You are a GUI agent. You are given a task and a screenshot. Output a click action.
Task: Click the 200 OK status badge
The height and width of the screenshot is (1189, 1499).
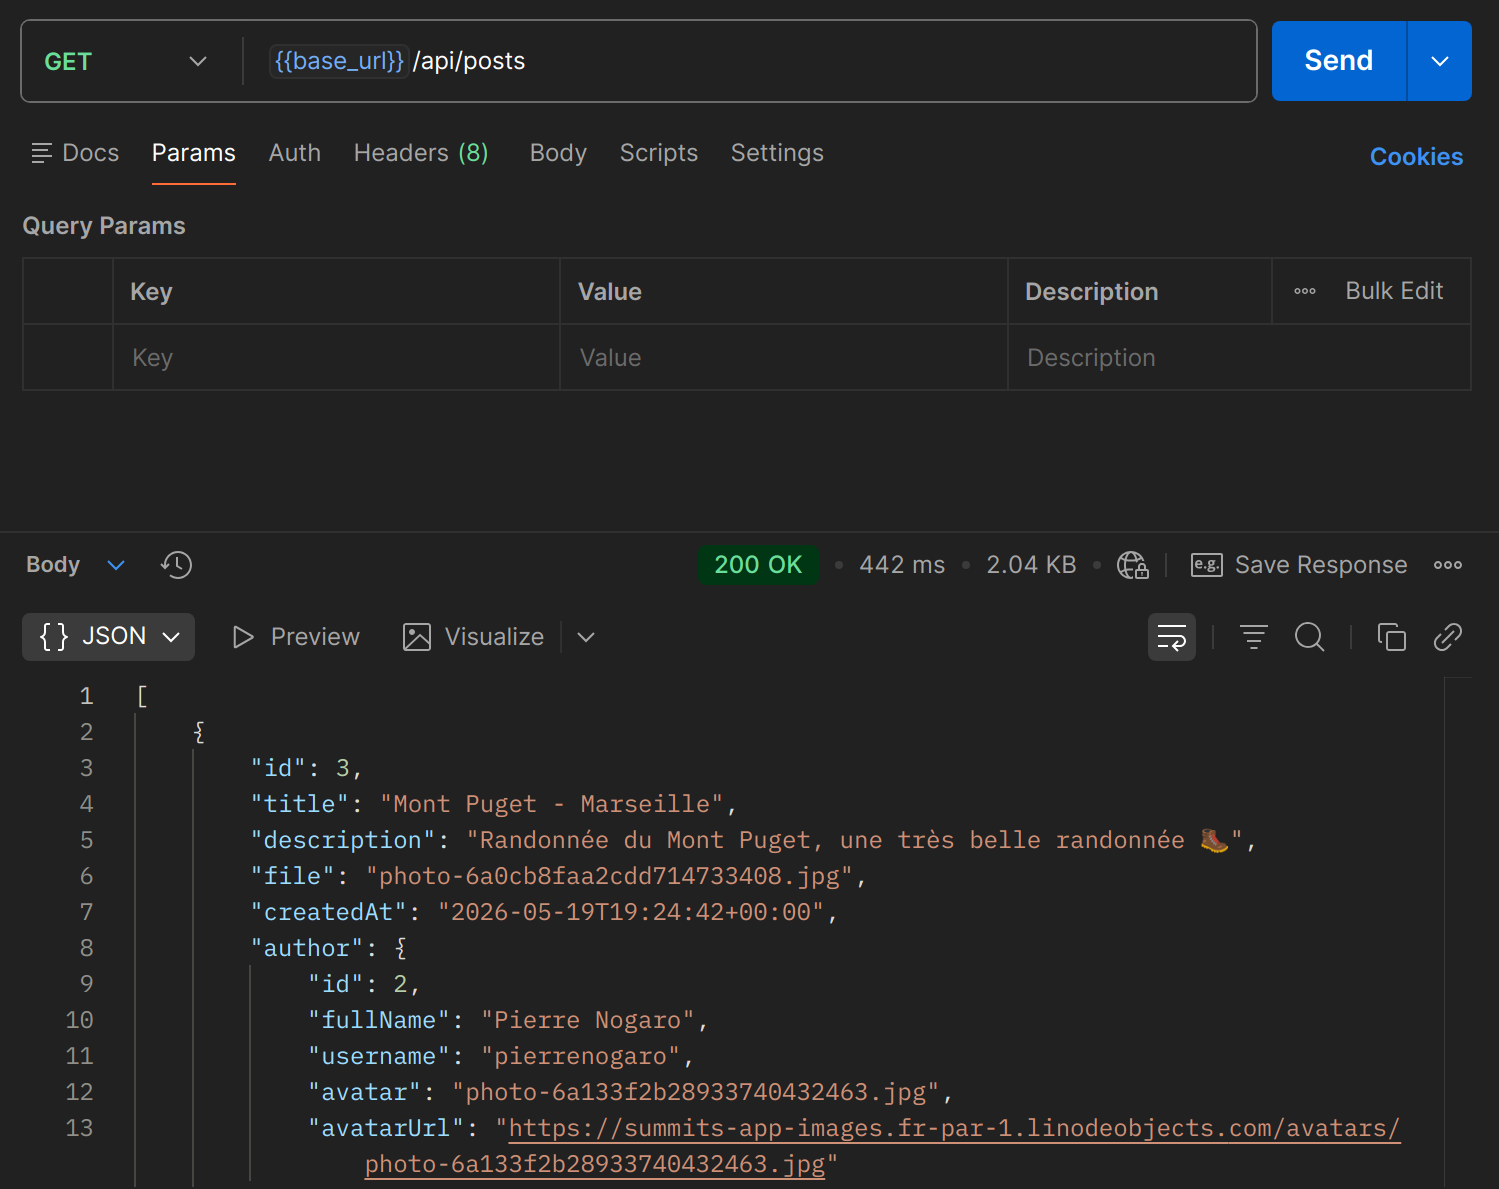pos(758,565)
